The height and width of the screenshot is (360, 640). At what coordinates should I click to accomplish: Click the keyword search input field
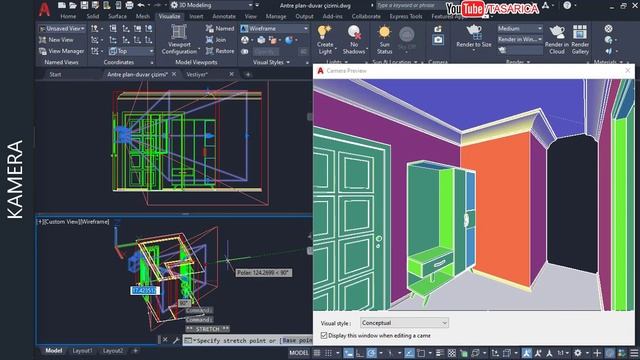(x=409, y=5)
